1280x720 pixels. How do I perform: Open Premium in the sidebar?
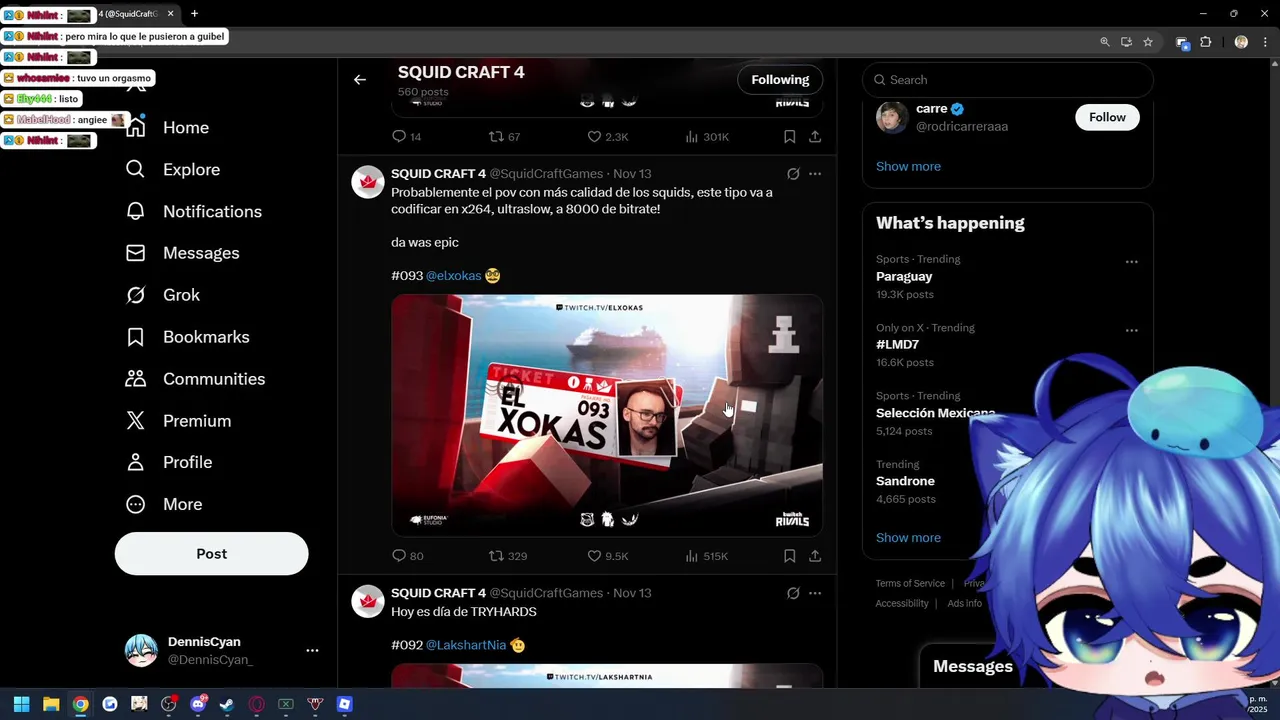178,421
